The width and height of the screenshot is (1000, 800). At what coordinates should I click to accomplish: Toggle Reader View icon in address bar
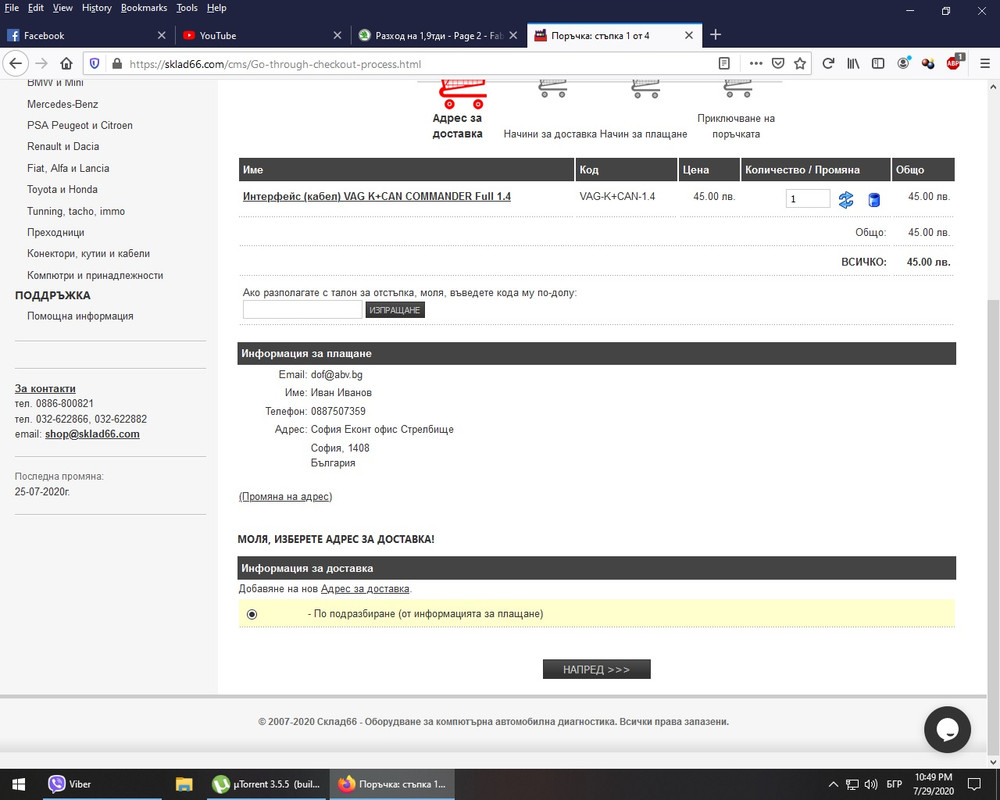[x=724, y=64]
